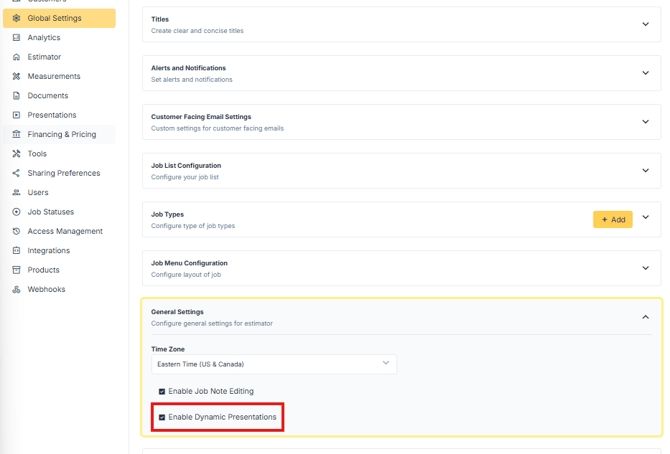Open the Integrations menu item
Screen dimensions: 670x454
point(48,251)
